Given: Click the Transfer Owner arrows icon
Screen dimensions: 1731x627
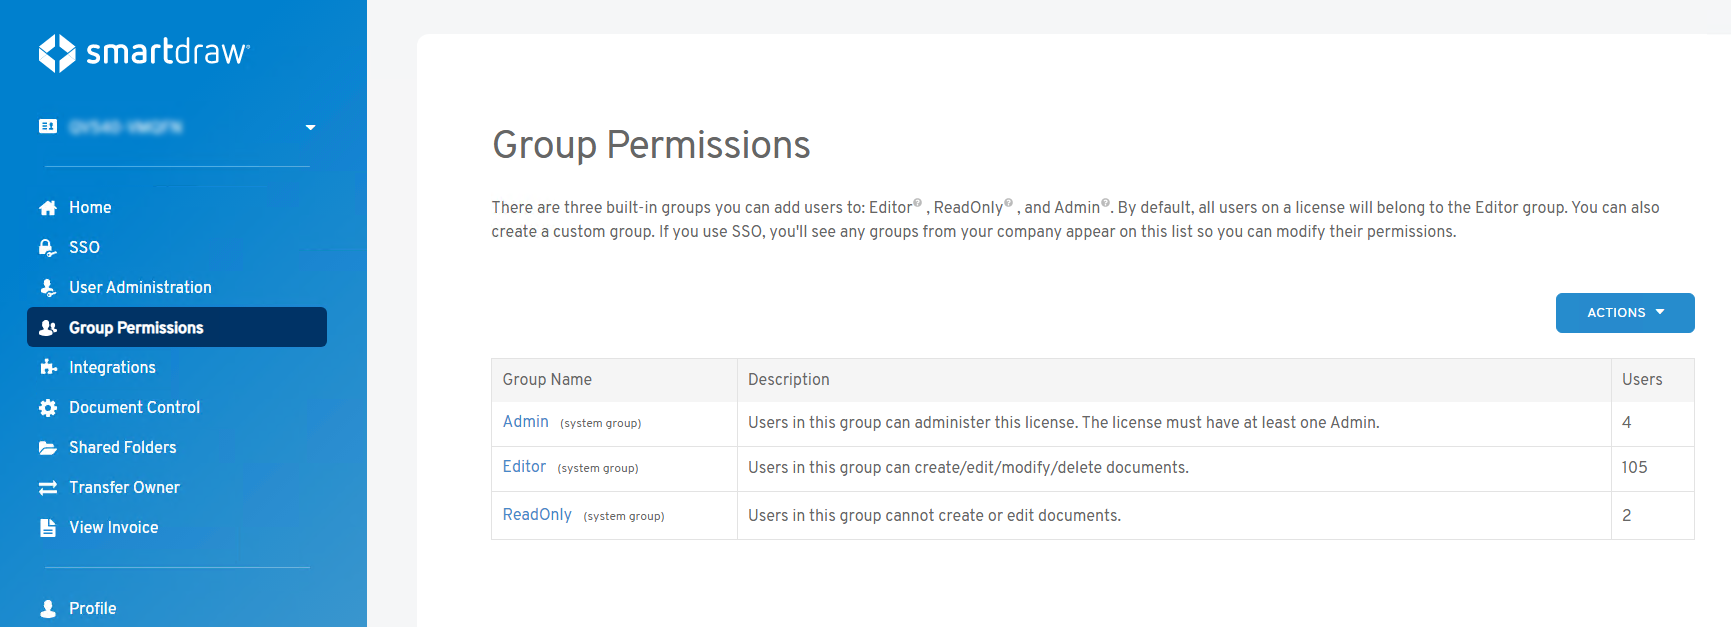Looking at the screenshot, I should point(48,488).
